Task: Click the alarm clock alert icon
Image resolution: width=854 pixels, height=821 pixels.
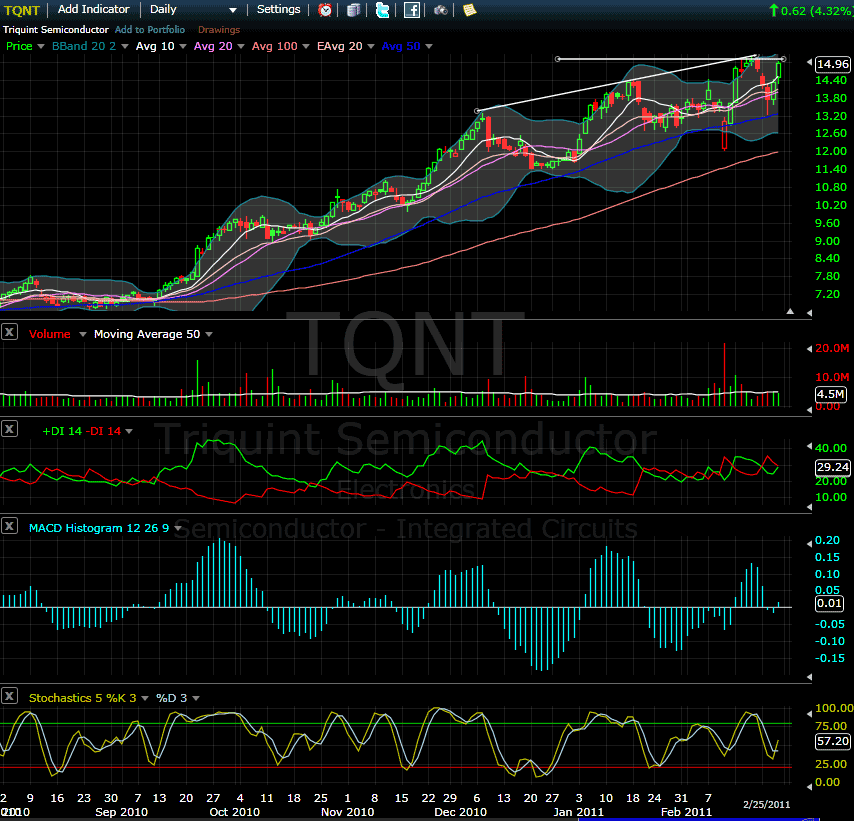Action: pyautogui.click(x=326, y=10)
